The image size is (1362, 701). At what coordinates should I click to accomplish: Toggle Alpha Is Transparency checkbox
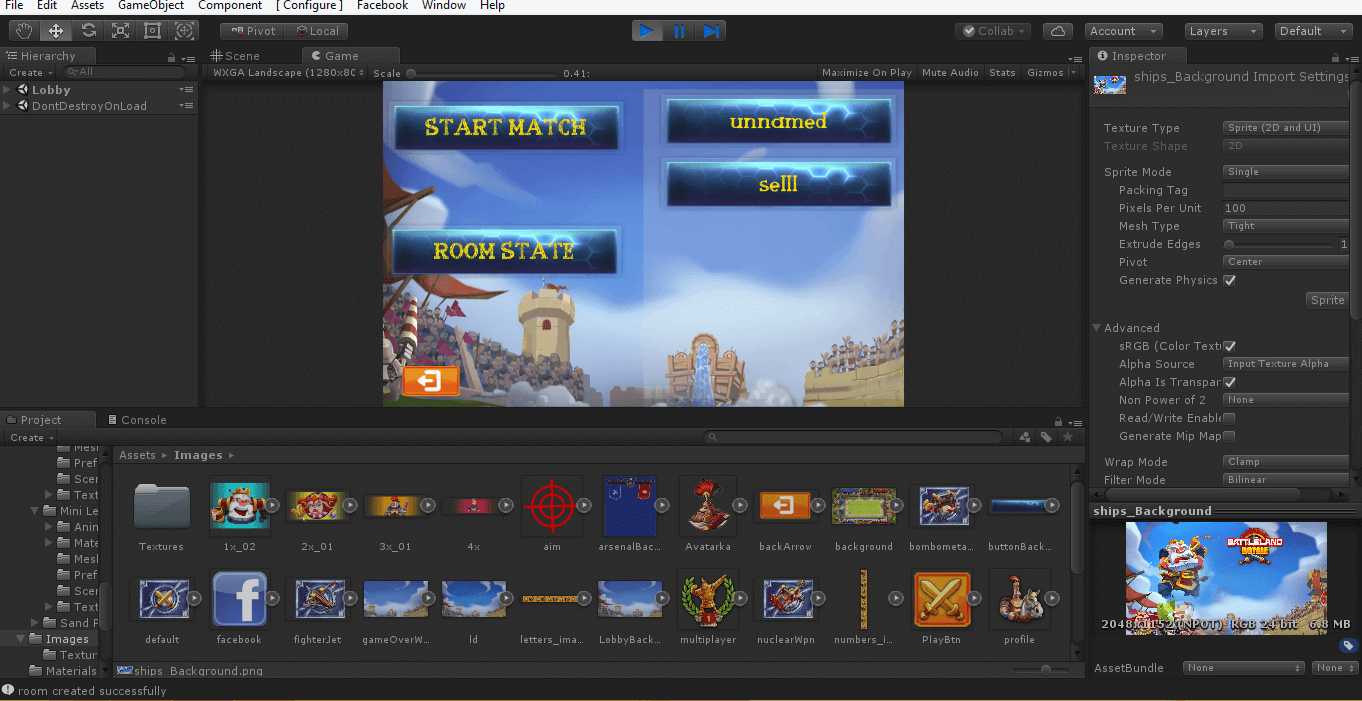(1230, 382)
